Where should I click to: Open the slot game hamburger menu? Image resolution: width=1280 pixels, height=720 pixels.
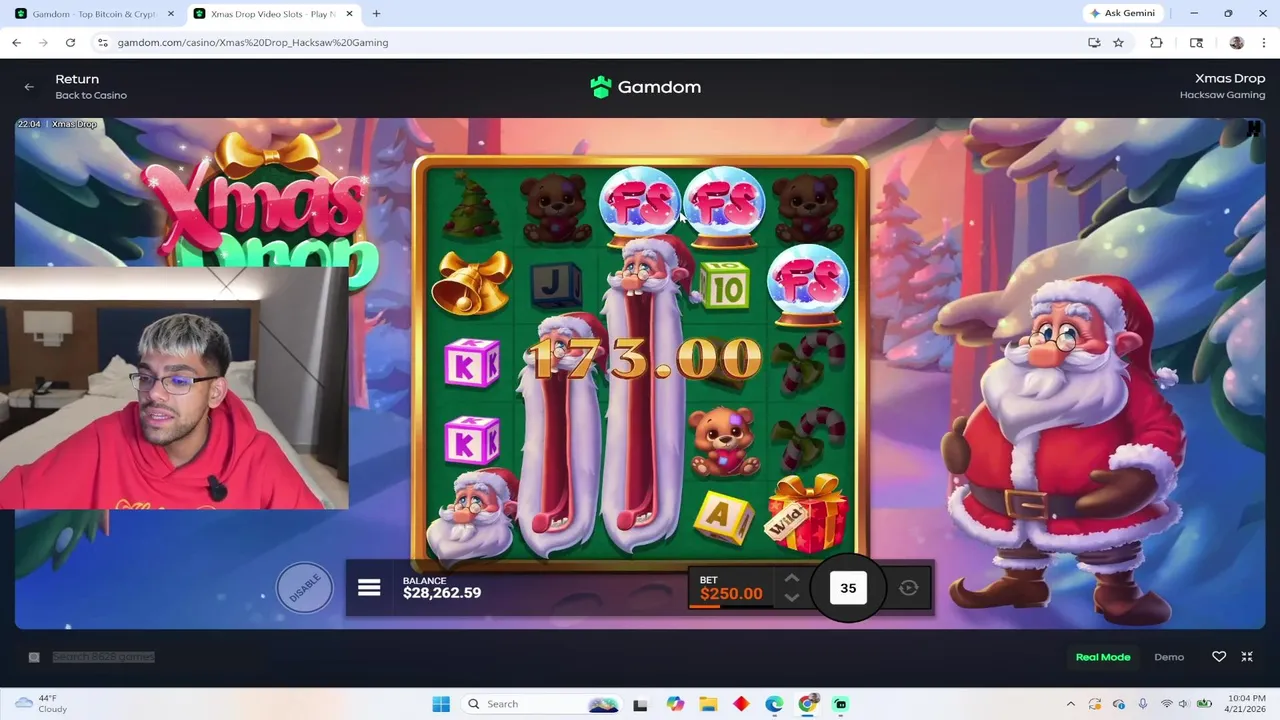click(369, 587)
